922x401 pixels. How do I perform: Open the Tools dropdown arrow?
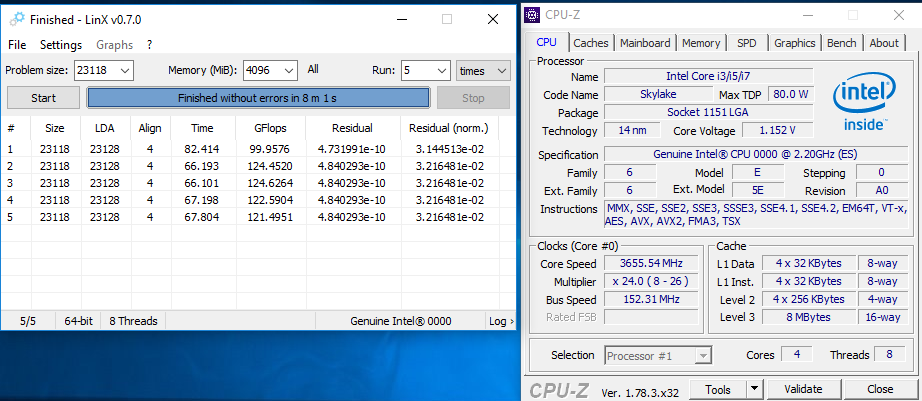click(754, 389)
